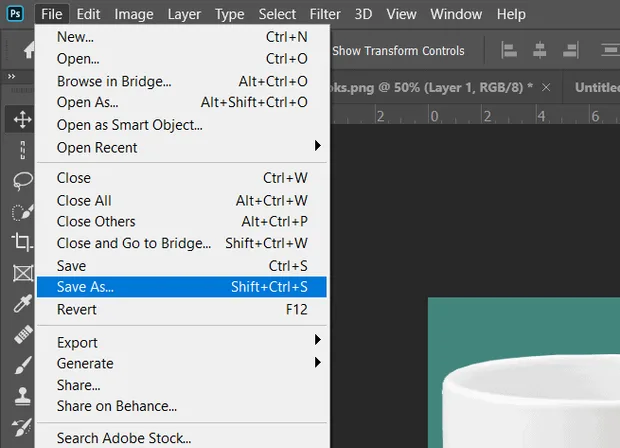Expand the Open Recent submenu

182,147
